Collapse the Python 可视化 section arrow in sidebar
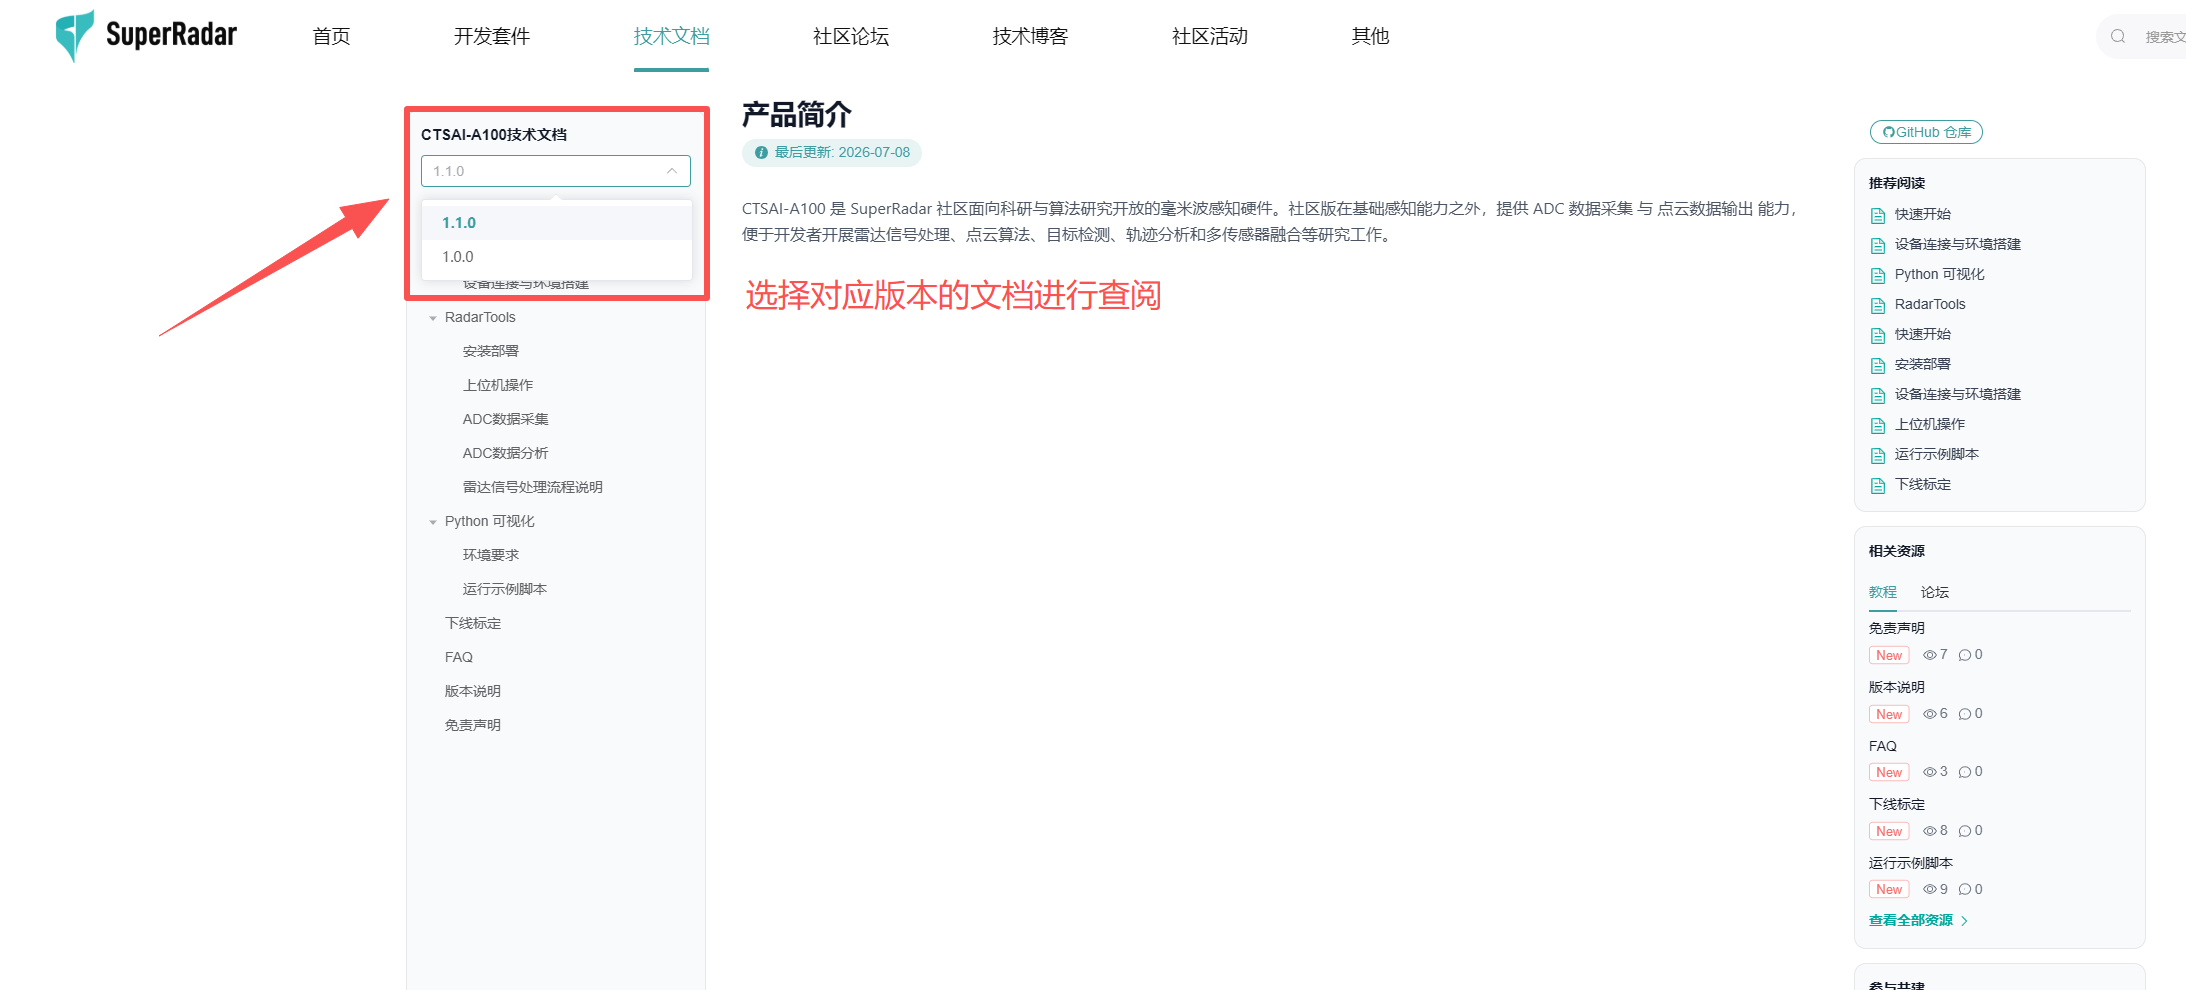The width and height of the screenshot is (2186, 990). 433,522
